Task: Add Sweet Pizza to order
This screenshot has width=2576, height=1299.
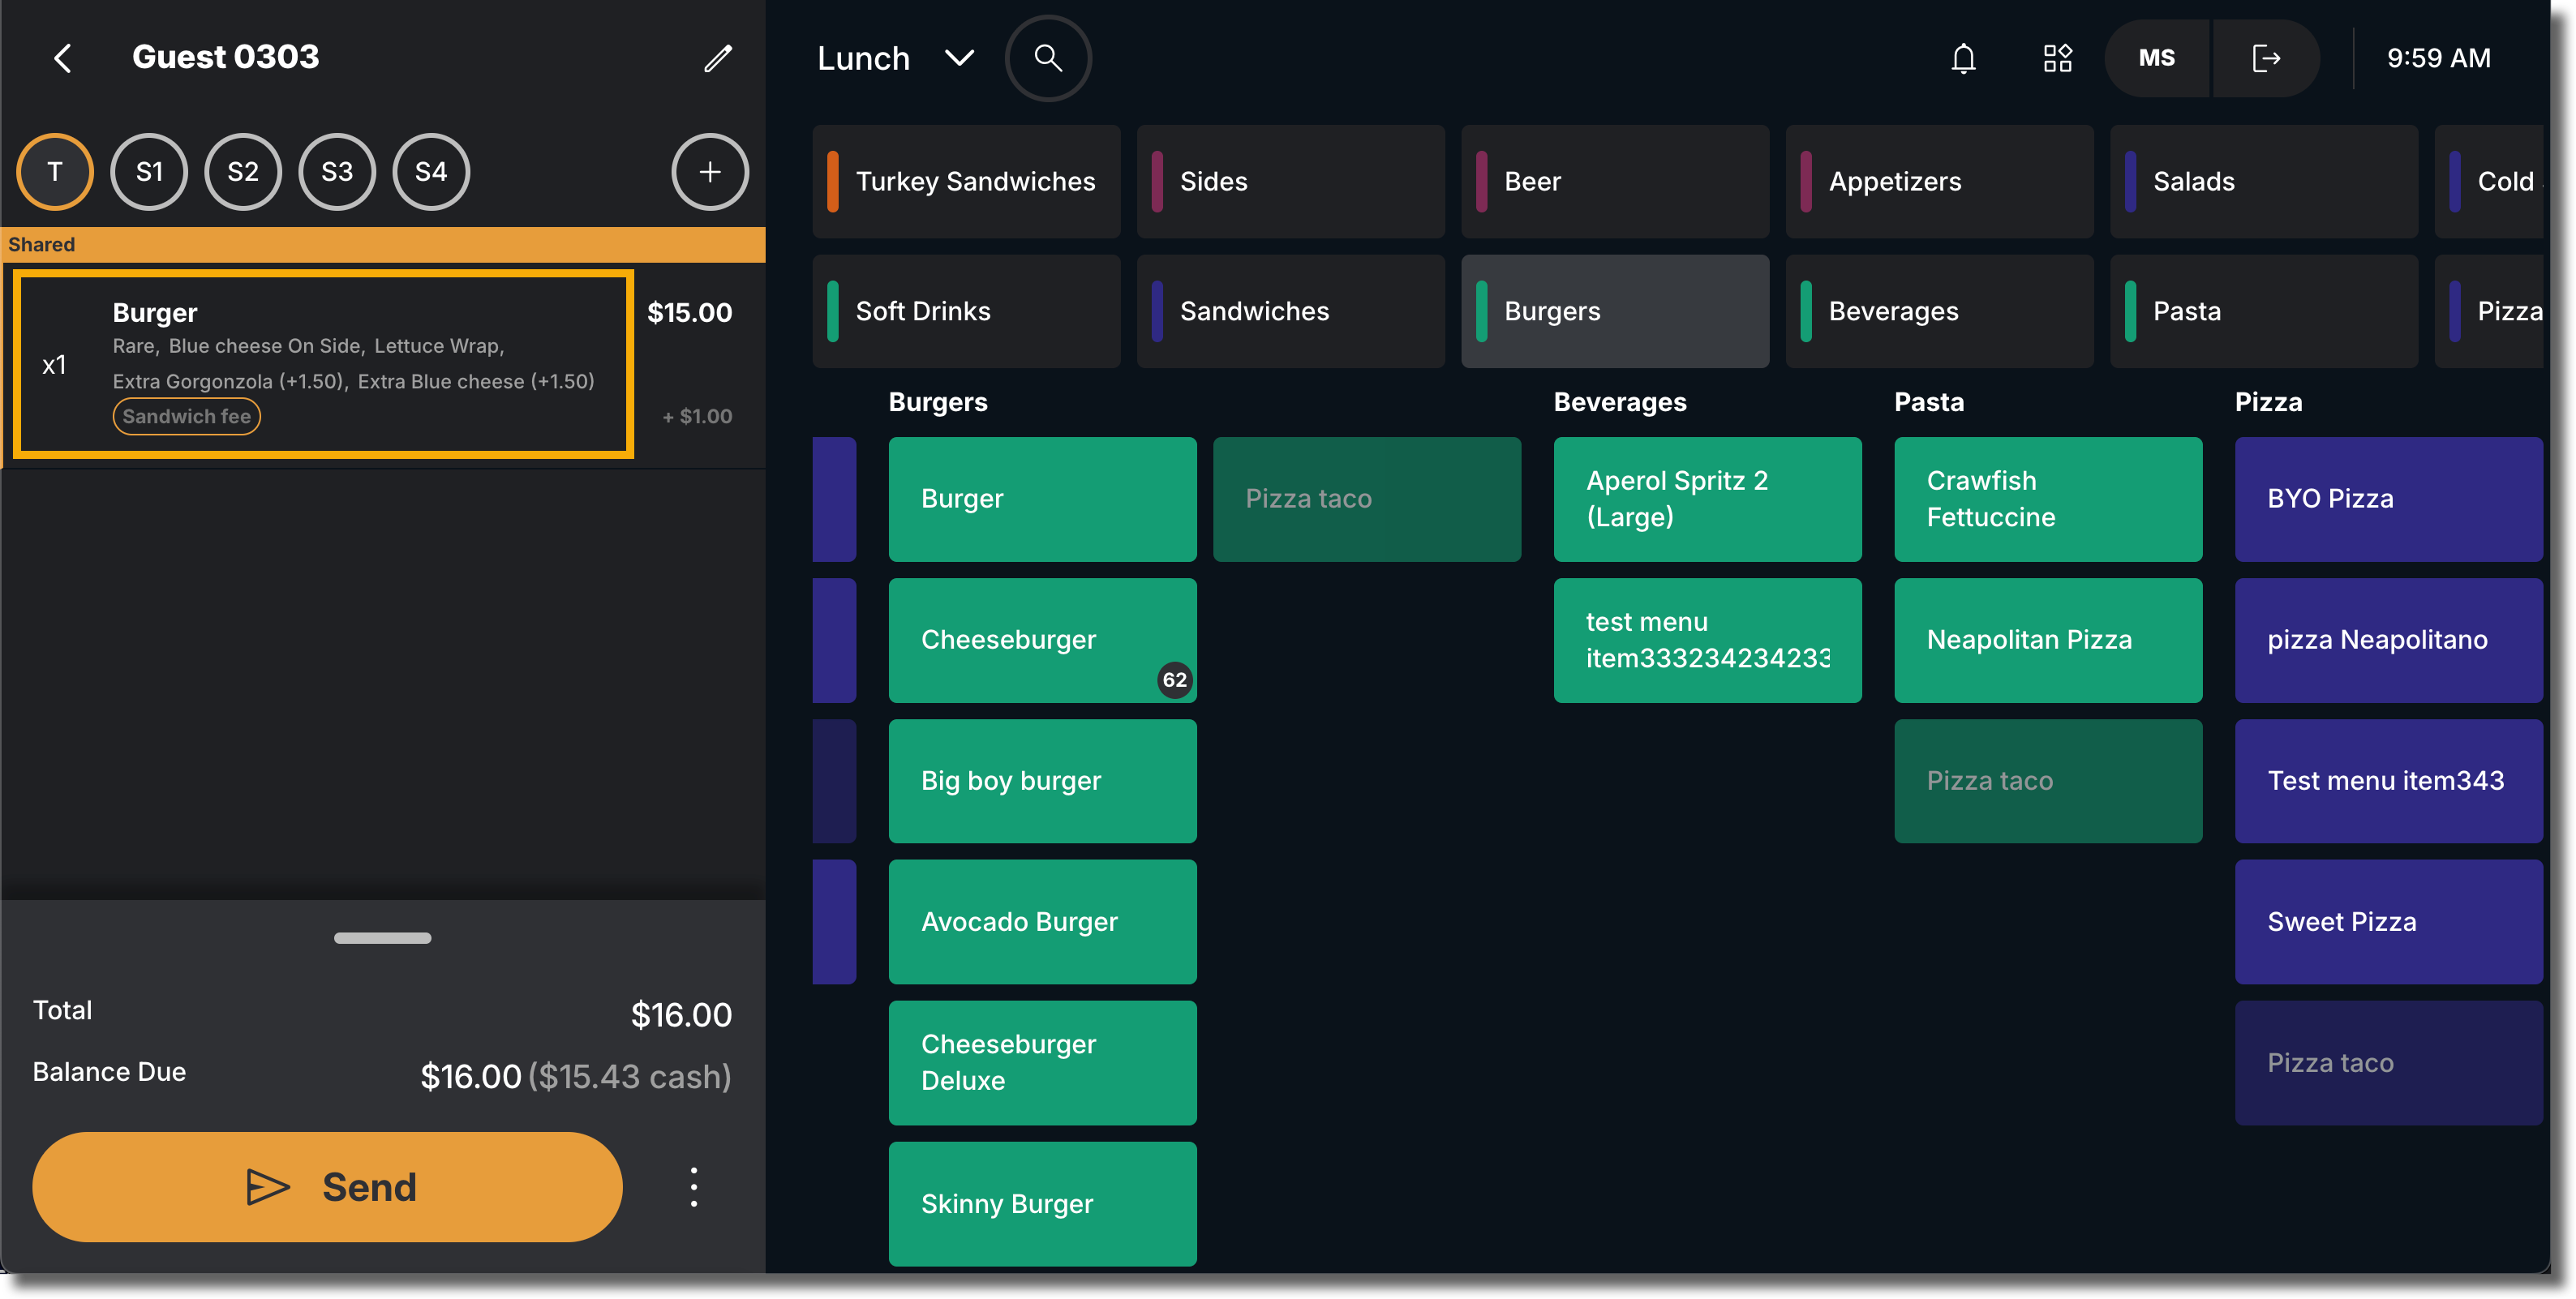Action: [x=2389, y=922]
